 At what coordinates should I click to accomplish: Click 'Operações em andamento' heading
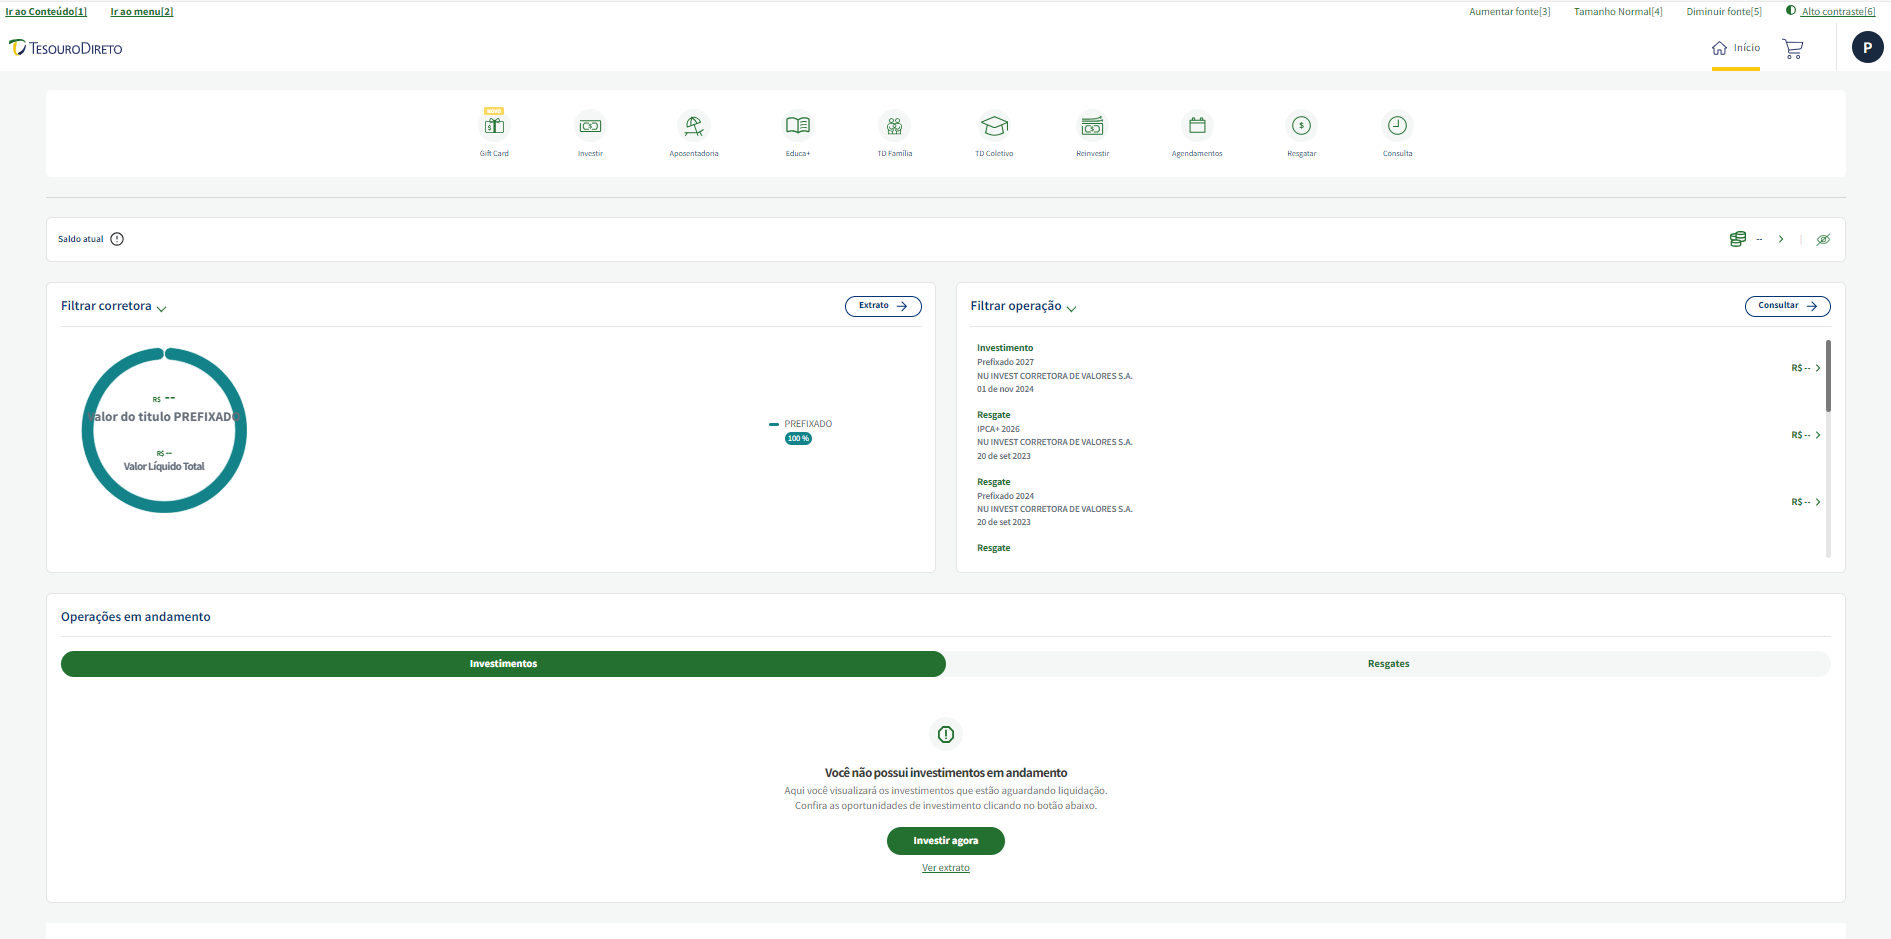tap(136, 617)
